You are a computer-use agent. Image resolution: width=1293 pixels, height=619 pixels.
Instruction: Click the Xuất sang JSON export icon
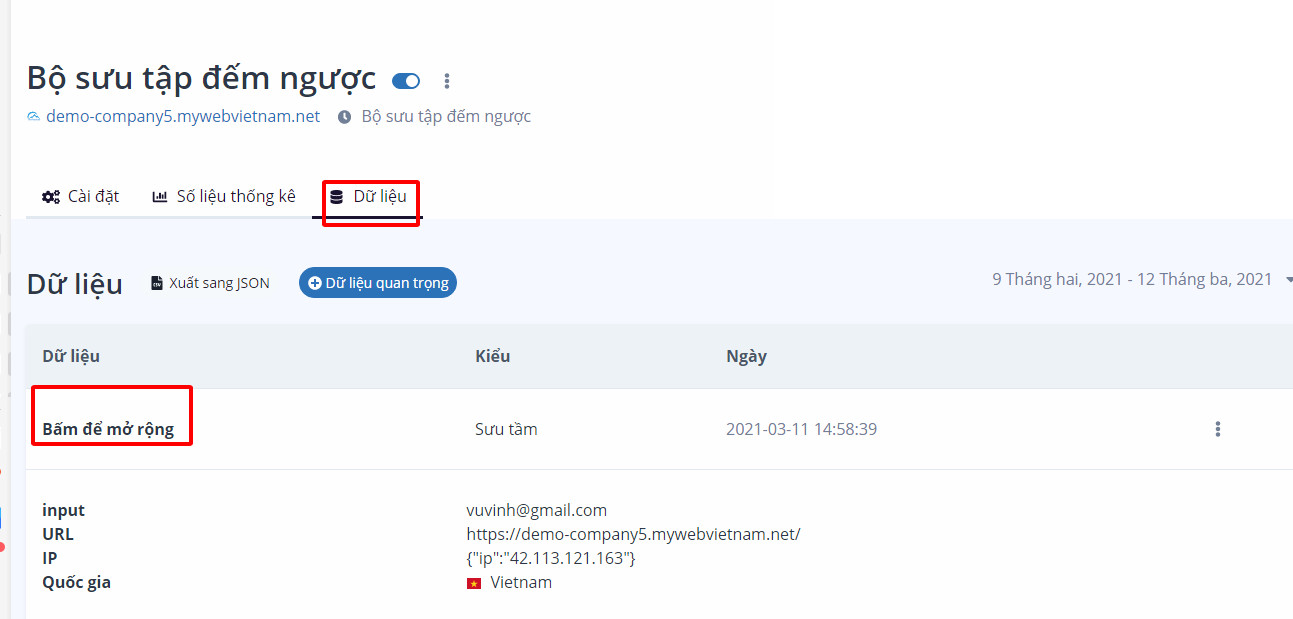(x=157, y=283)
